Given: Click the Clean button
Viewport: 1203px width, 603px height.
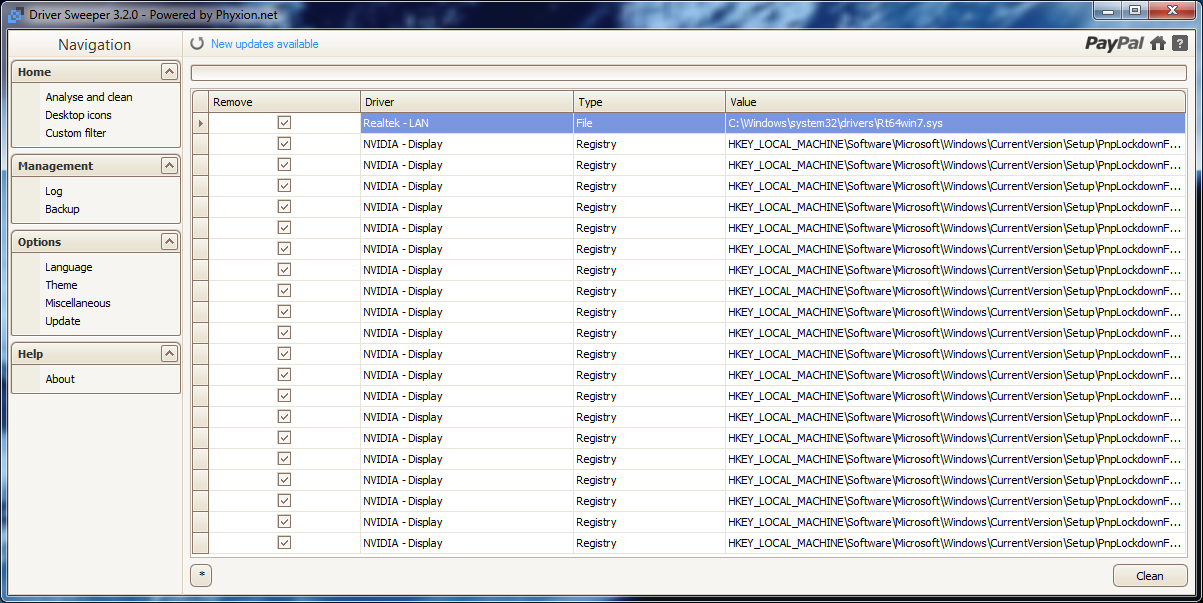Looking at the screenshot, I should [1150, 575].
